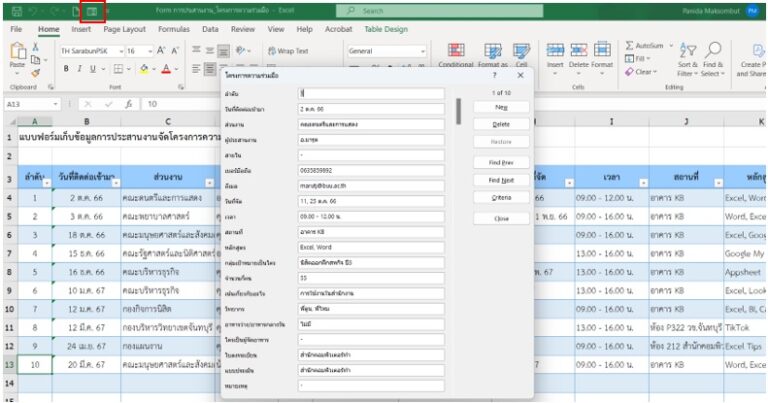Click the Save icon in title bar

point(15,12)
